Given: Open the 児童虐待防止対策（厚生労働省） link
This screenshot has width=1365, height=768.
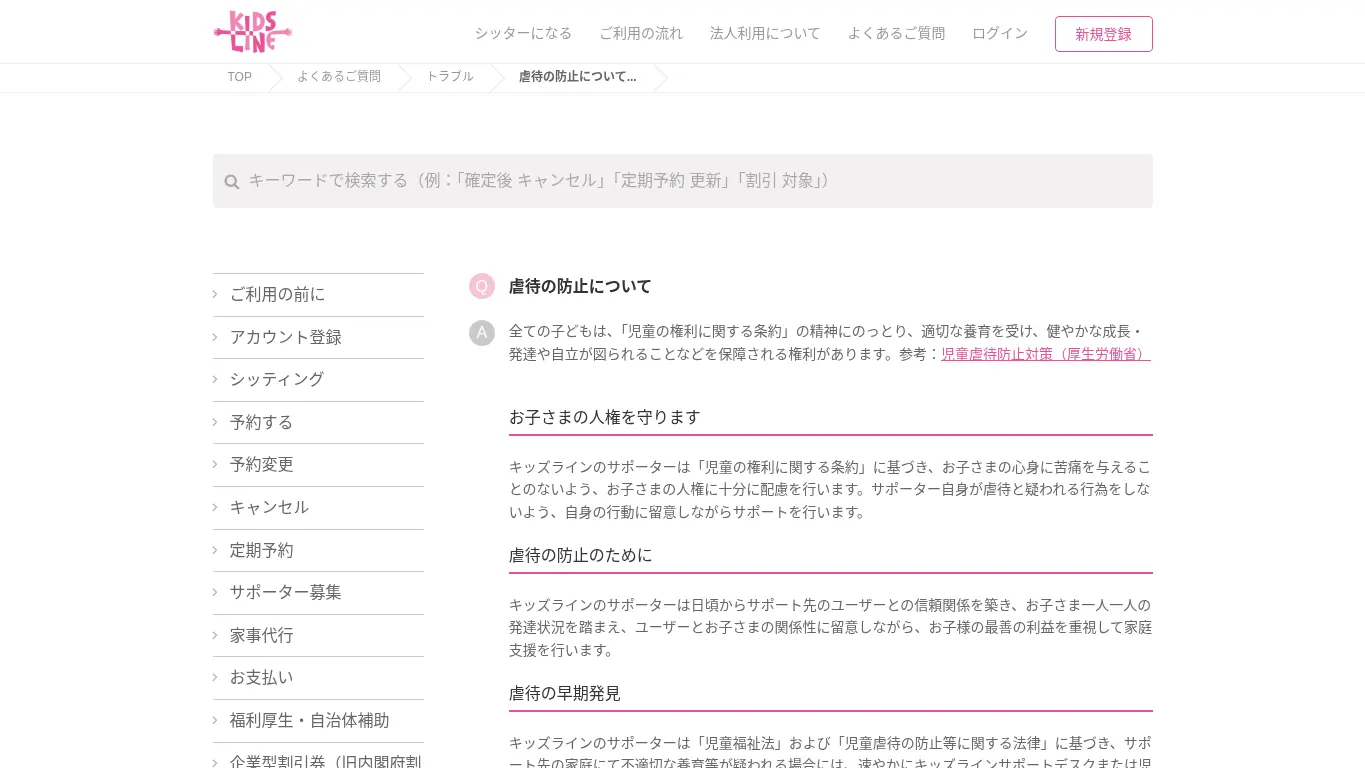Looking at the screenshot, I should (x=1046, y=354).
